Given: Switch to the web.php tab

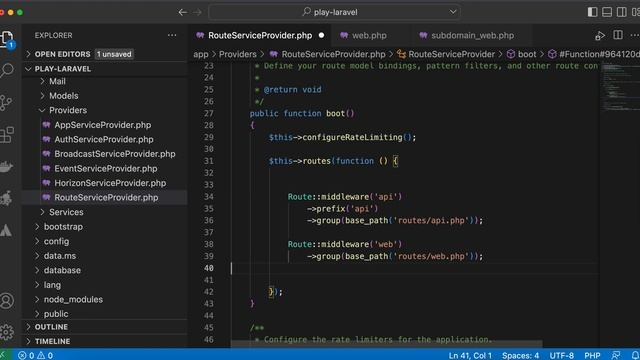Looking at the screenshot, I should coord(369,36).
